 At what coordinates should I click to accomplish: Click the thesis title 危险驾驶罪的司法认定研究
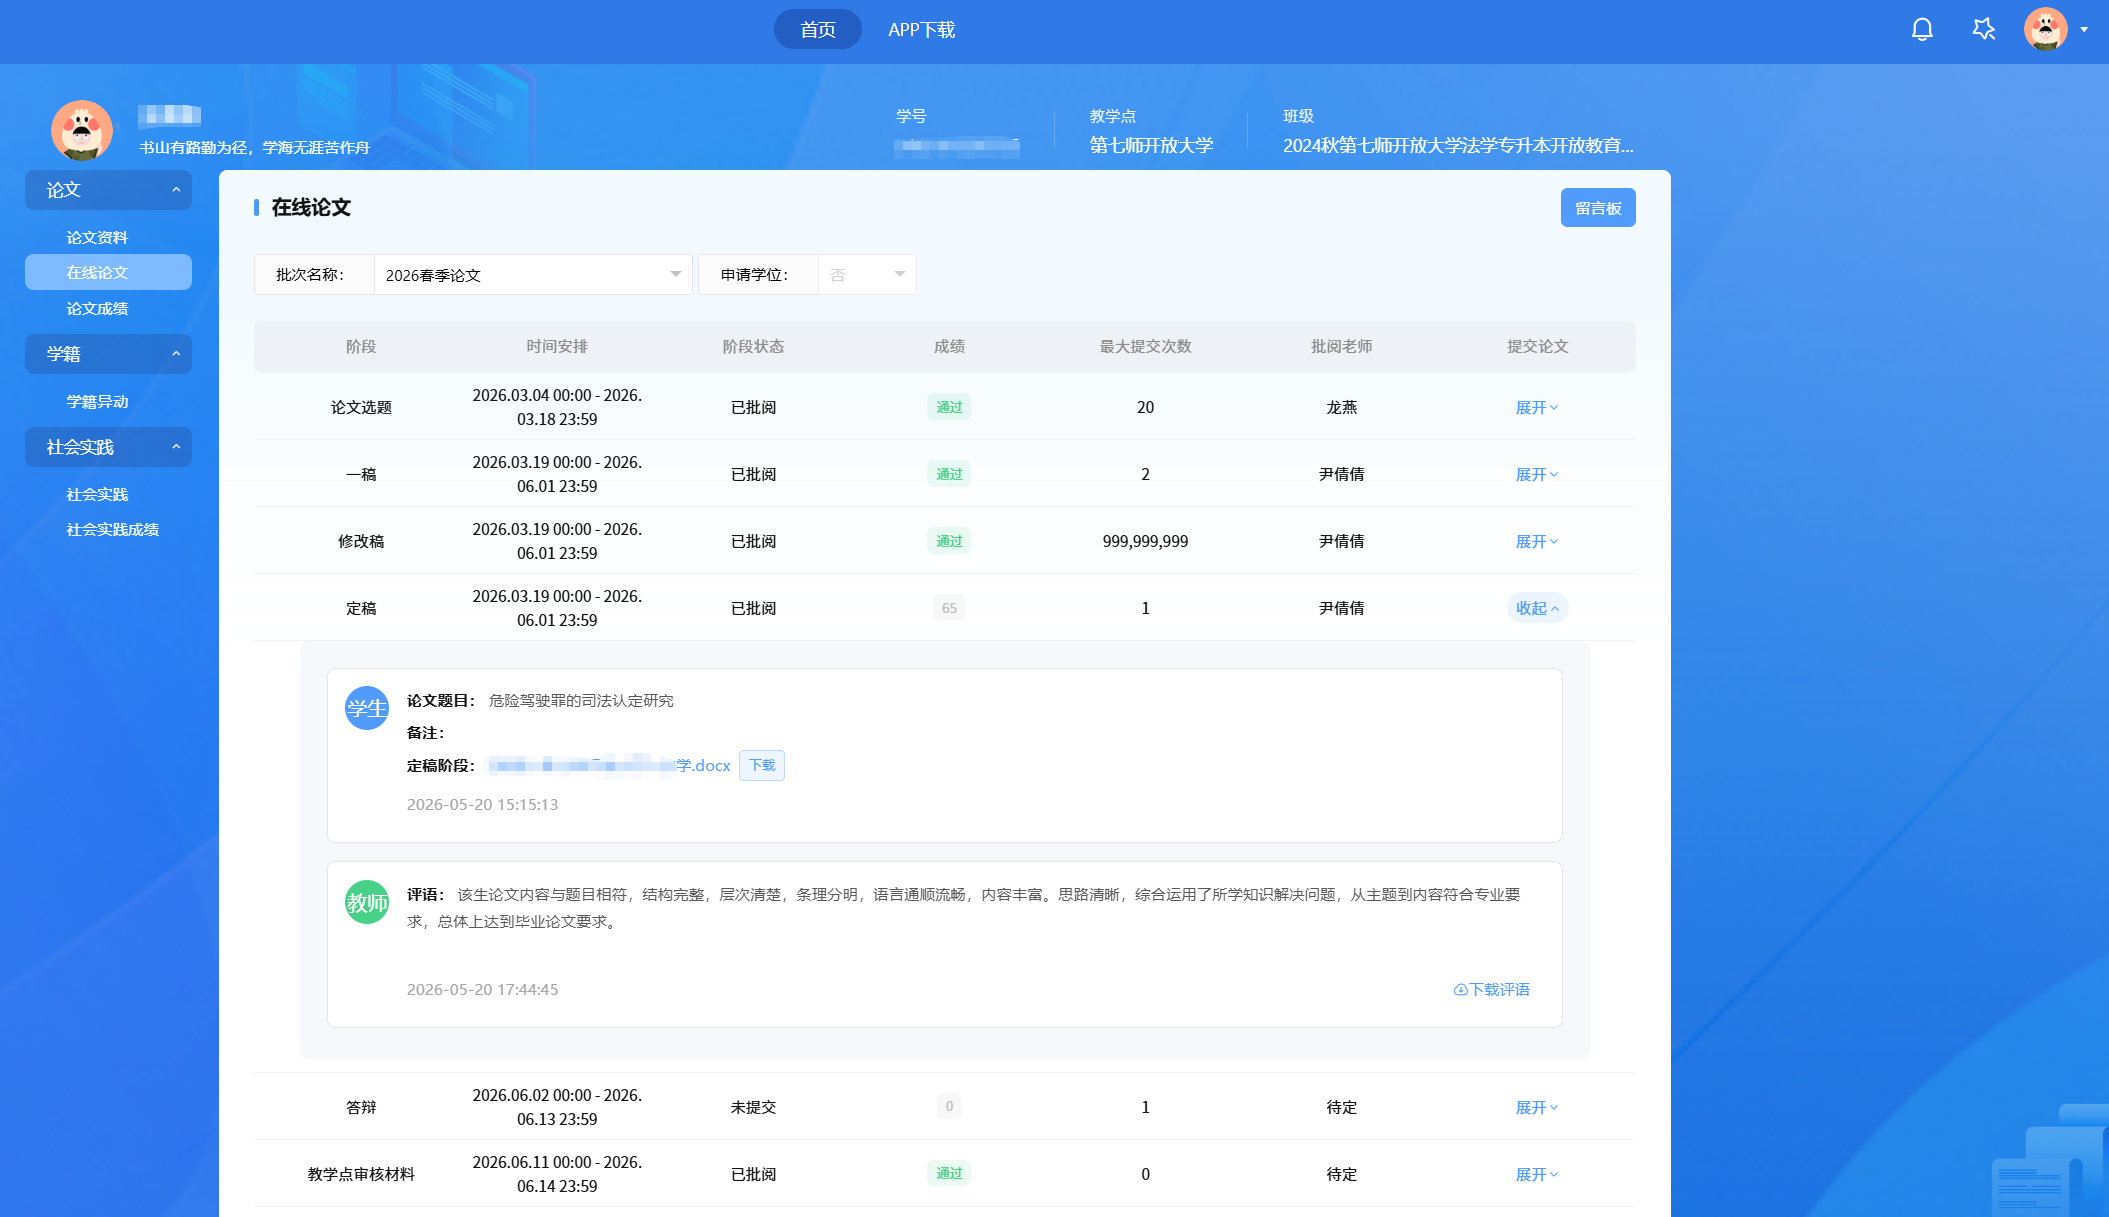tap(581, 700)
